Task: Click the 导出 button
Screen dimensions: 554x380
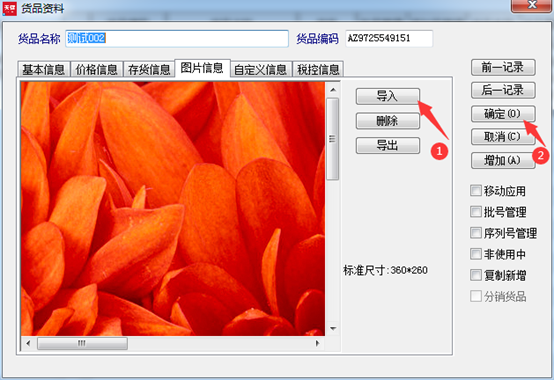Action: 388,146
